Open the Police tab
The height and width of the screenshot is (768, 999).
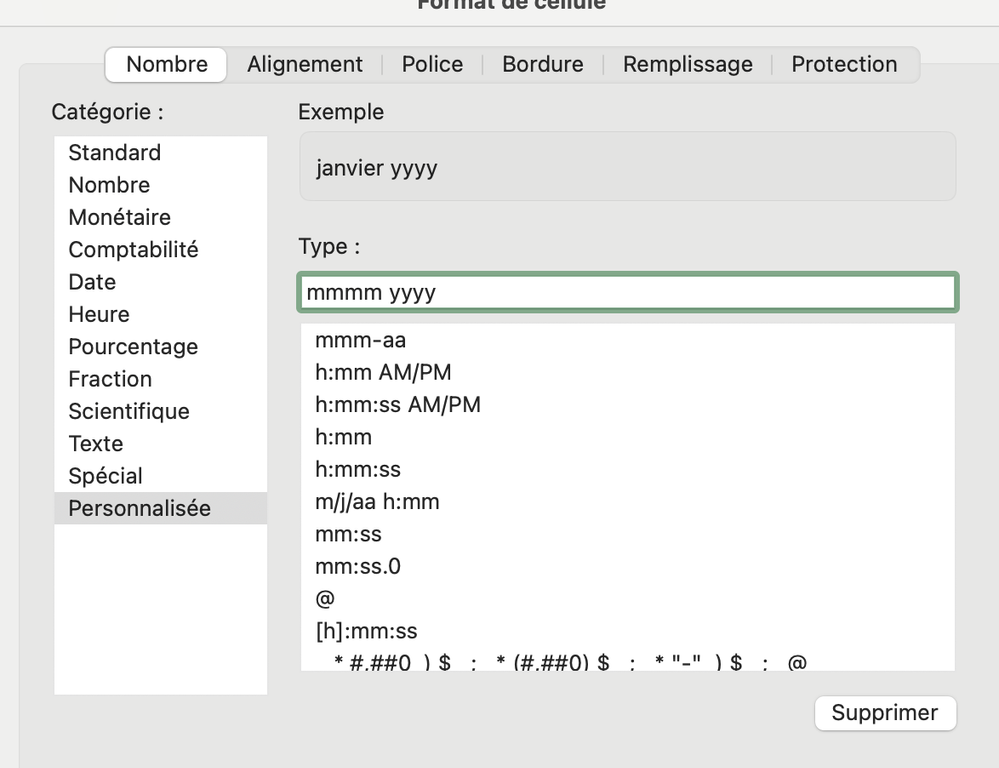coord(432,64)
